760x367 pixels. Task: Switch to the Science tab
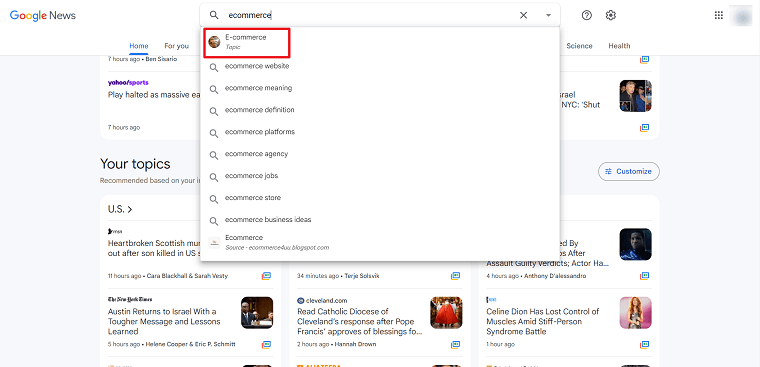[x=579, y=46]
